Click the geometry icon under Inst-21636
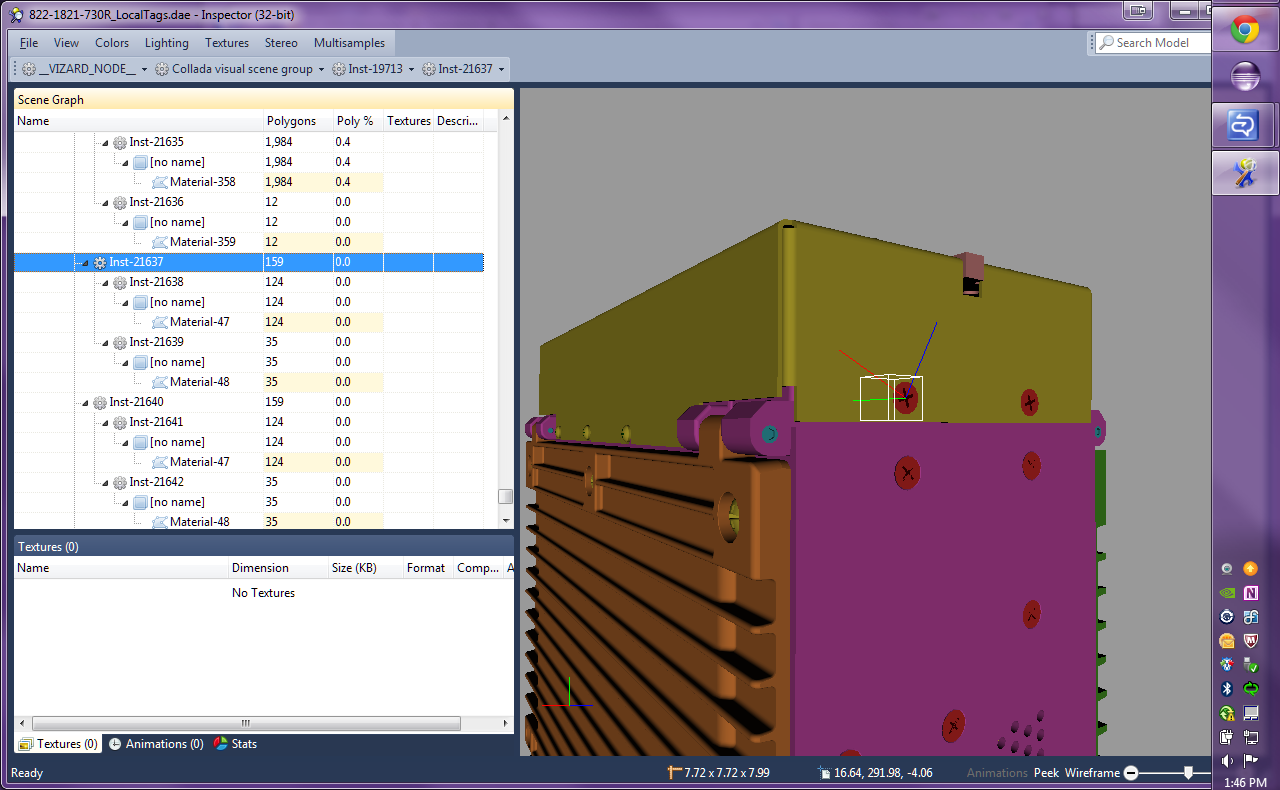The height and width of the screenshot is (790, 1280). 140,222
